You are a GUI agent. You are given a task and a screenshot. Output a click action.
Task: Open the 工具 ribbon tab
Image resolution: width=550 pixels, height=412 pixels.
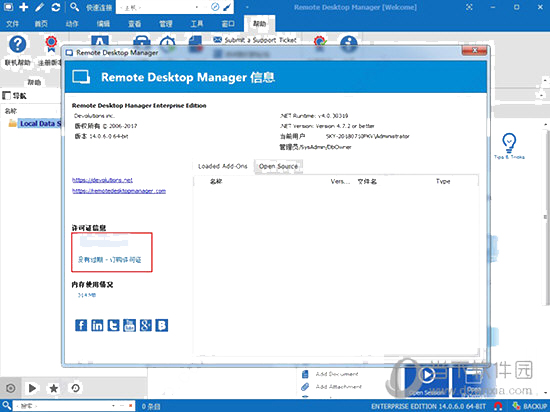[197, 24]
